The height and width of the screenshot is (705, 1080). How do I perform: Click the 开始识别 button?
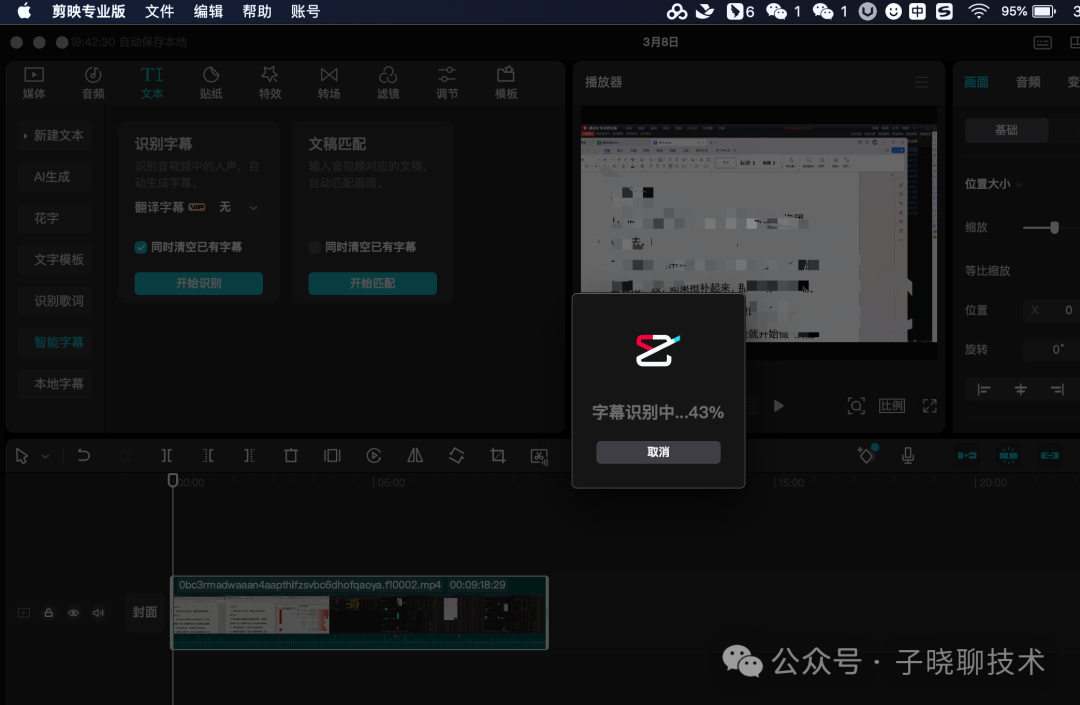[198, 284]
